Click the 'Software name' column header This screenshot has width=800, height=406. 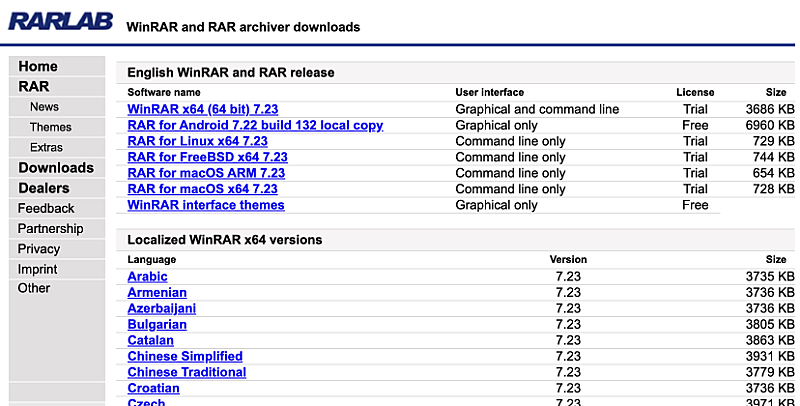164,92
